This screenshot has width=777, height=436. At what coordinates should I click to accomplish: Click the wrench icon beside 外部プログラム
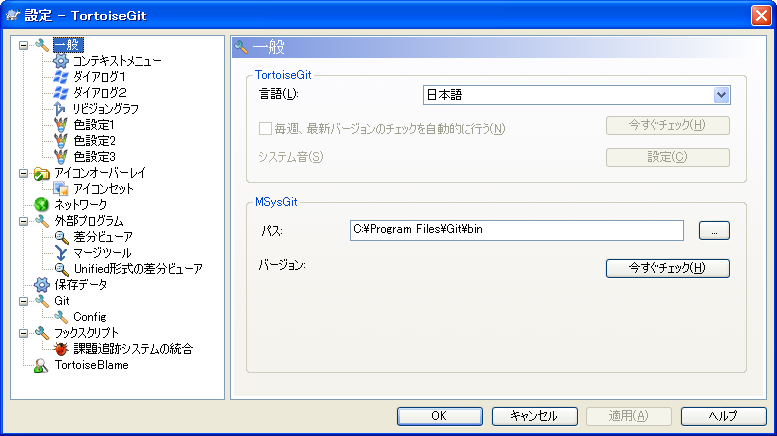tap(42, 221)
